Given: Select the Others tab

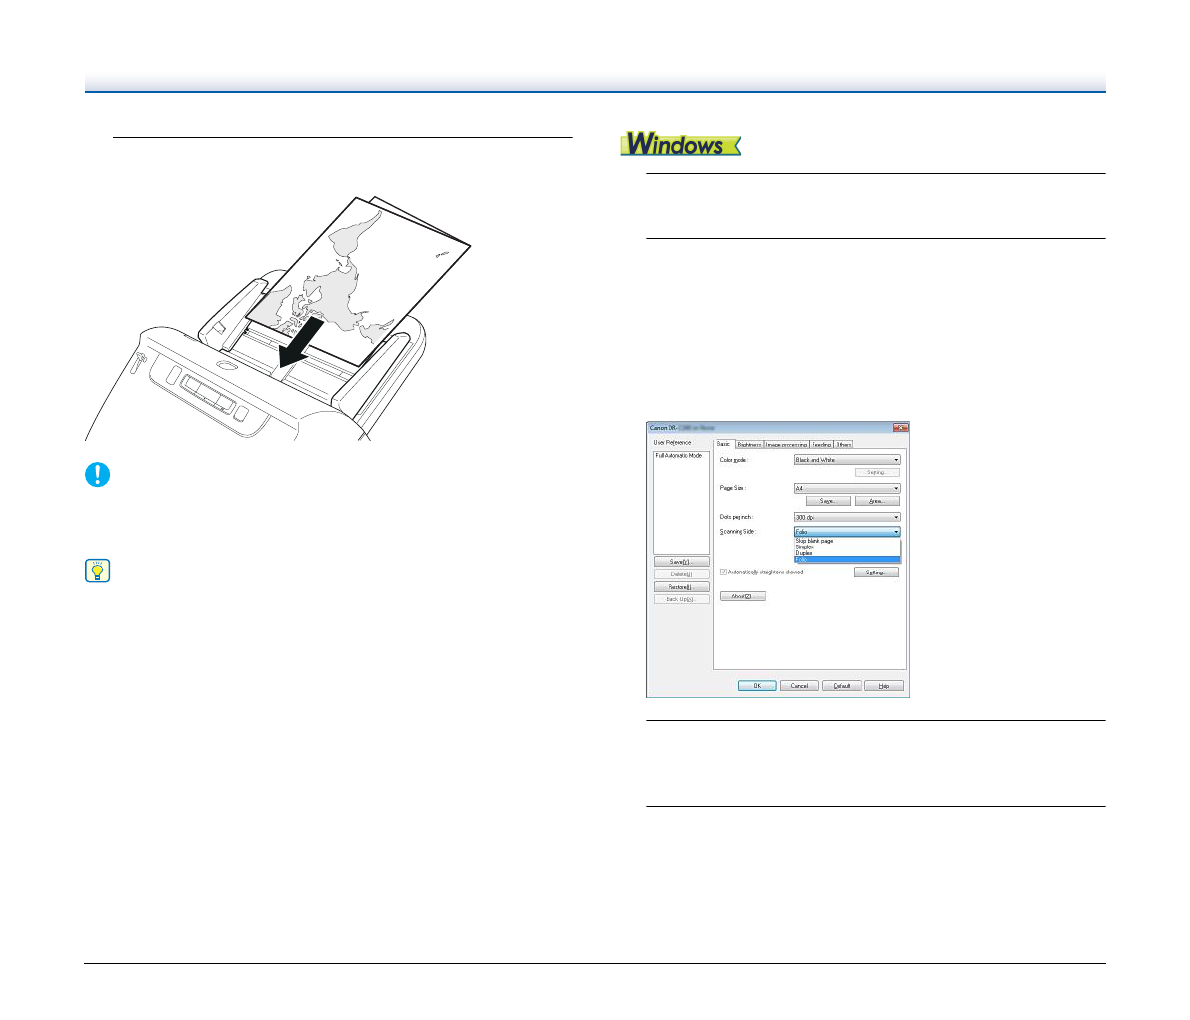Looking at the screenshot, I should click(x=844, y=444).
